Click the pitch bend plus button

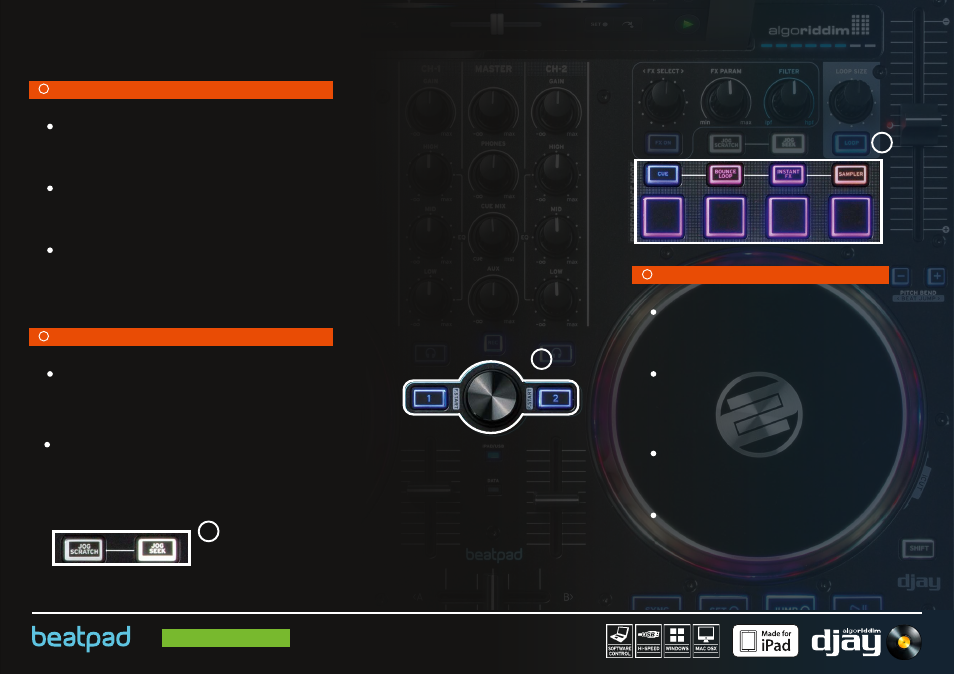pos(936,277)
